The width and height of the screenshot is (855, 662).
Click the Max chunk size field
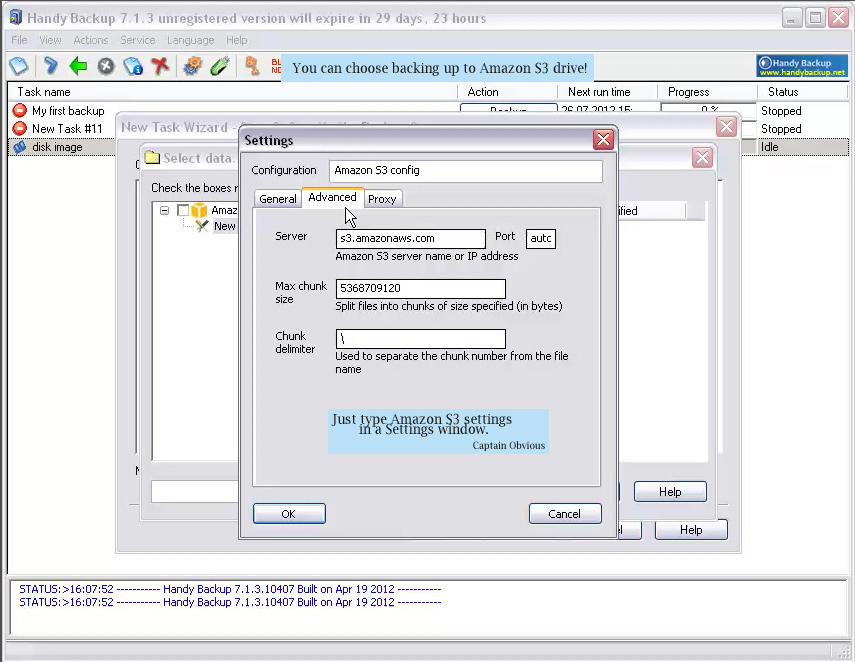(x=420, y=289)
